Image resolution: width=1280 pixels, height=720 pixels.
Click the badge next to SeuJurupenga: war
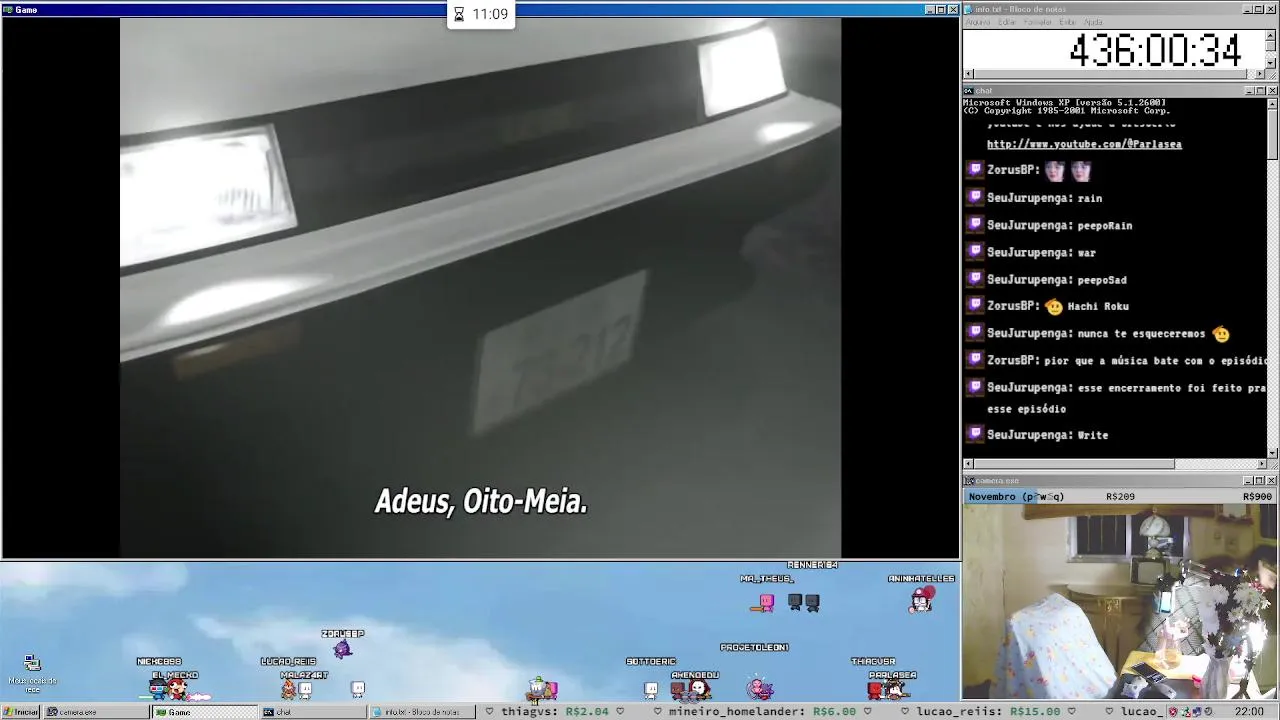point(975,252)
